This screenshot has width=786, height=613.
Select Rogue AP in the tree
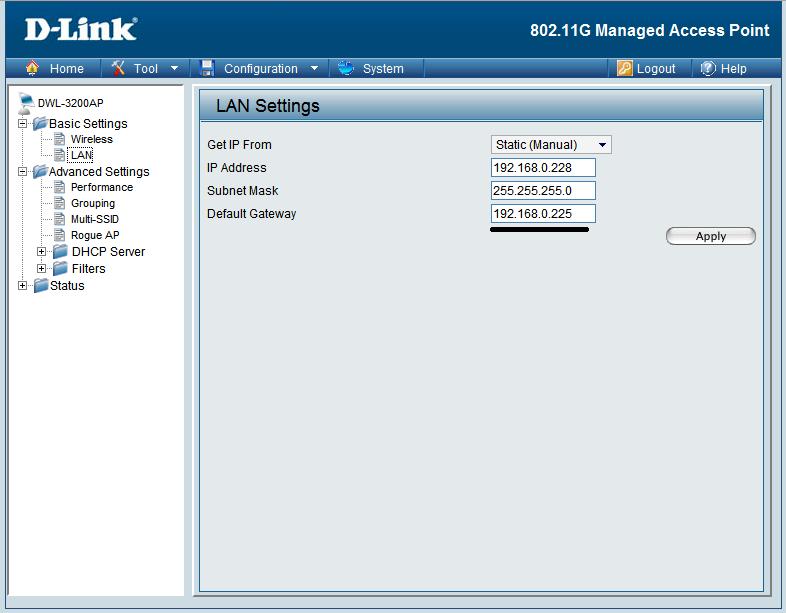tap(95, 235)
